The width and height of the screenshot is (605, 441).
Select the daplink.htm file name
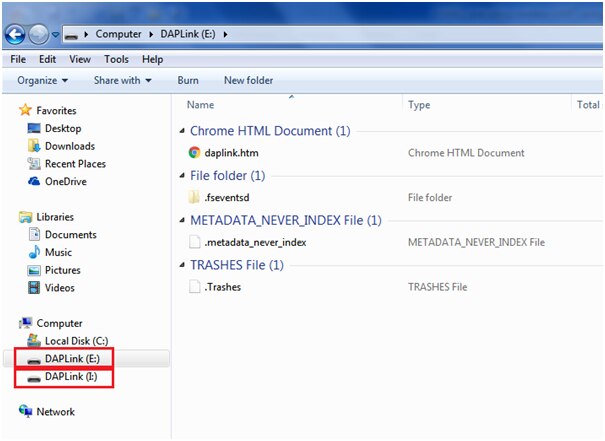tap(232, 153)
